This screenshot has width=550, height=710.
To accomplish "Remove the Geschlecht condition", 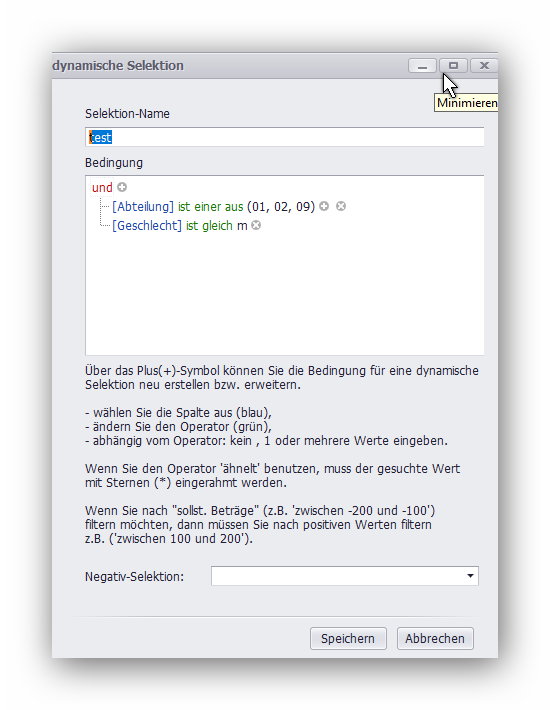I will pos(256,225).
